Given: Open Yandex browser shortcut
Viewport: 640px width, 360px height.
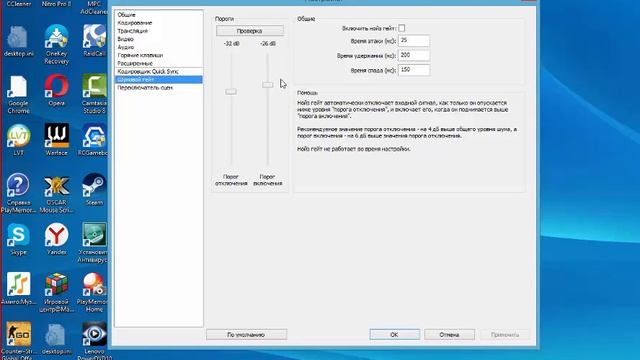Looking at the screenshot, I should pyautogui.click(x=56, y=239).
